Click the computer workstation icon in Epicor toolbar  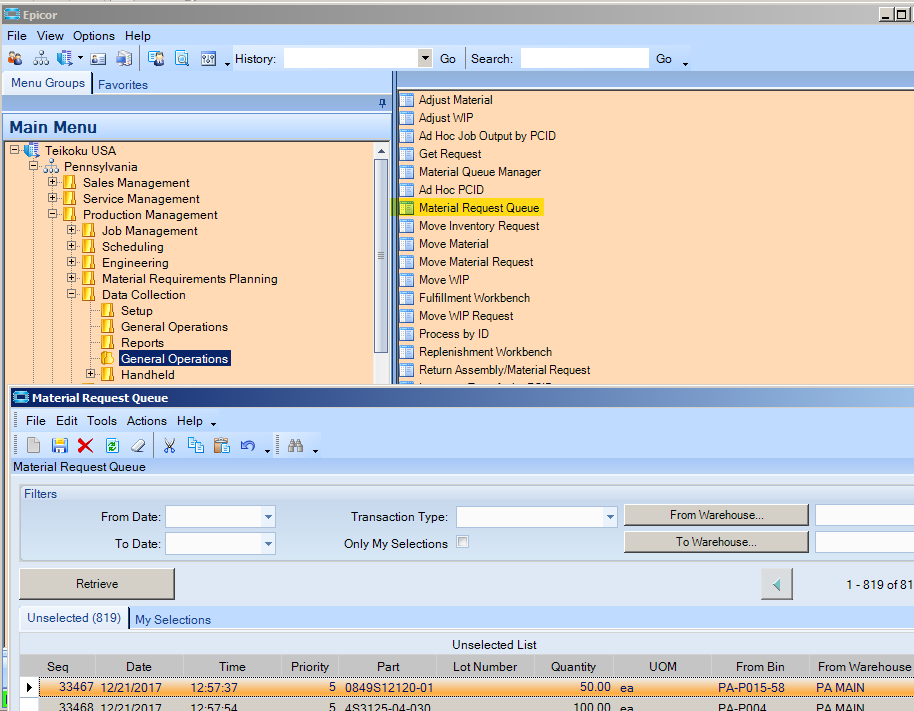point(124,58)
